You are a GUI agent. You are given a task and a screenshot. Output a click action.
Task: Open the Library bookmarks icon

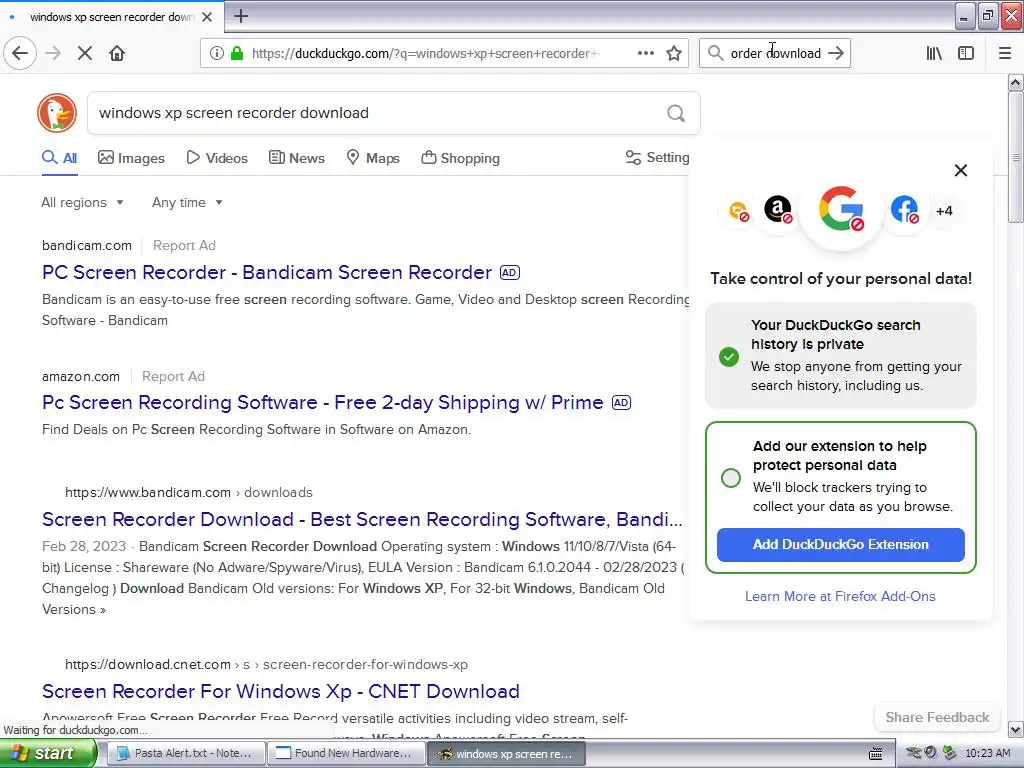[934, 54]
